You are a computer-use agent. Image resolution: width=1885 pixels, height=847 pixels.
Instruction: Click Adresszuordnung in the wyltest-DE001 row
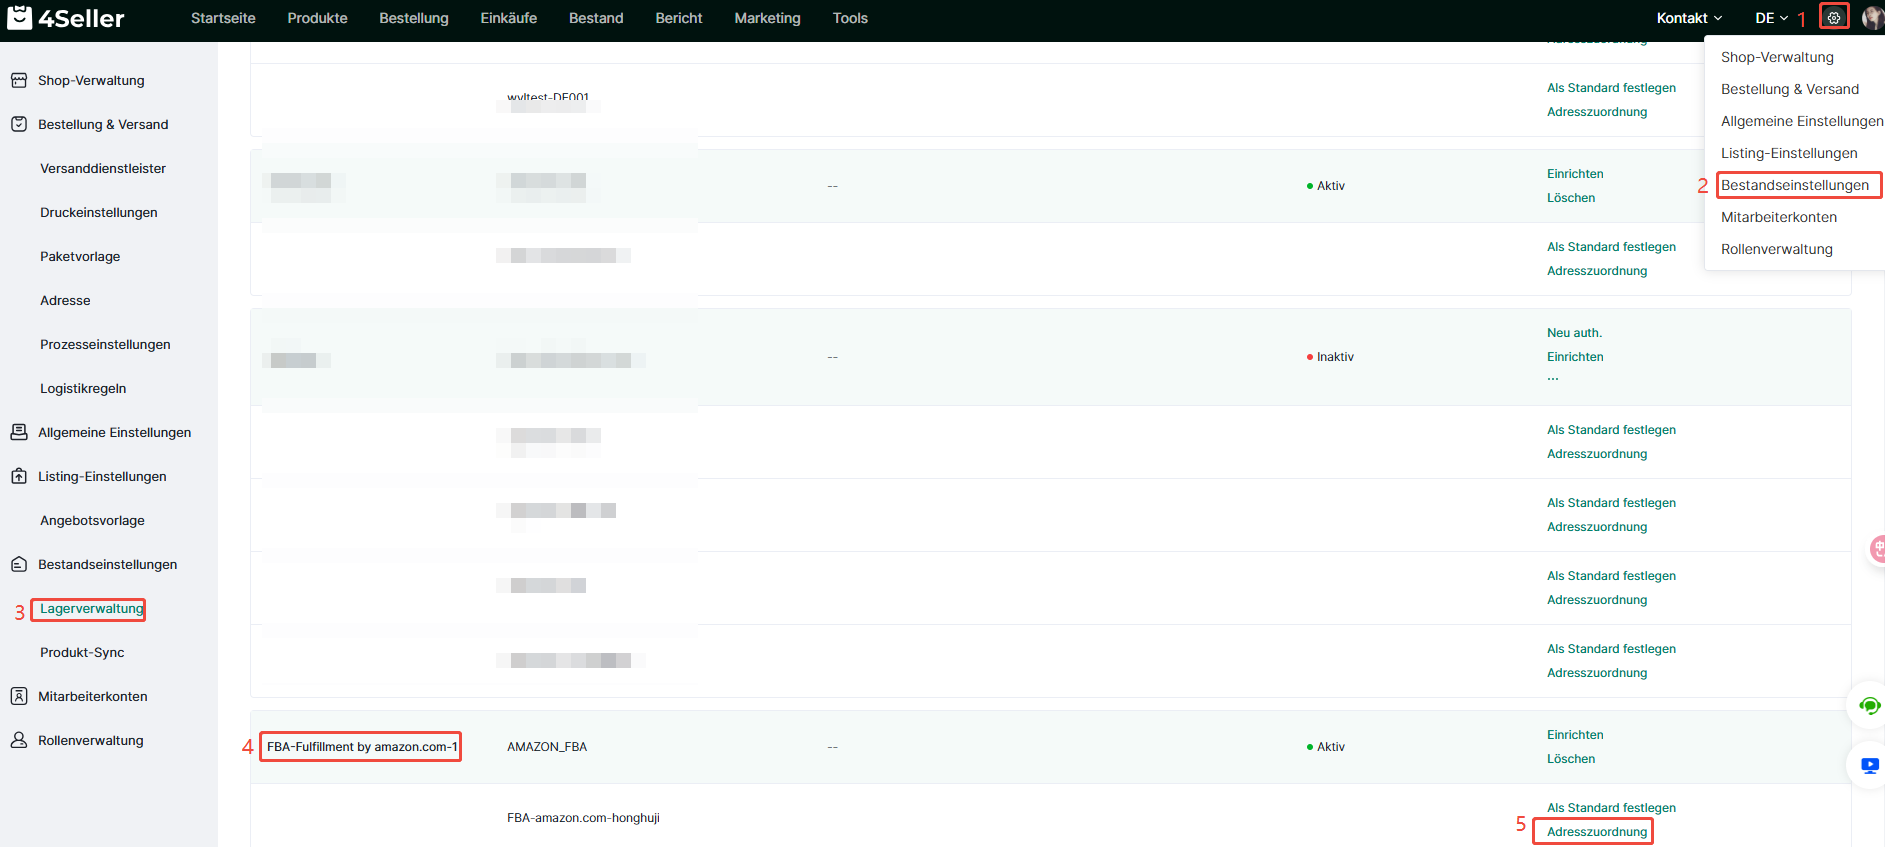(x=1597, y=112)
